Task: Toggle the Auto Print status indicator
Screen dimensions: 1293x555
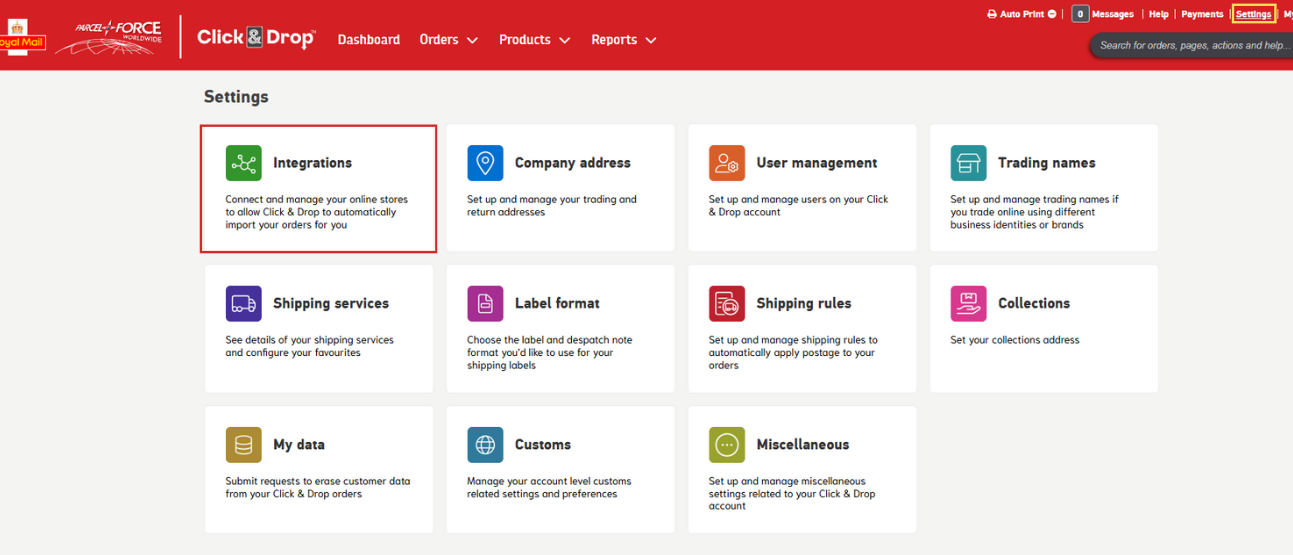Action: point(1052,15)
